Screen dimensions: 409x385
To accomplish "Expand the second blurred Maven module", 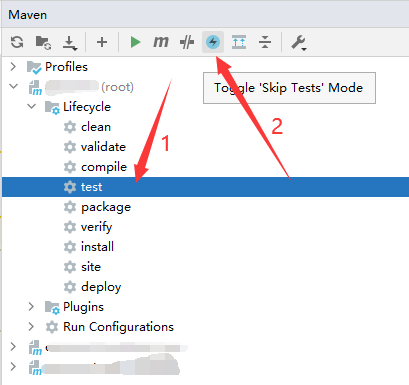I will pos(13,347).
